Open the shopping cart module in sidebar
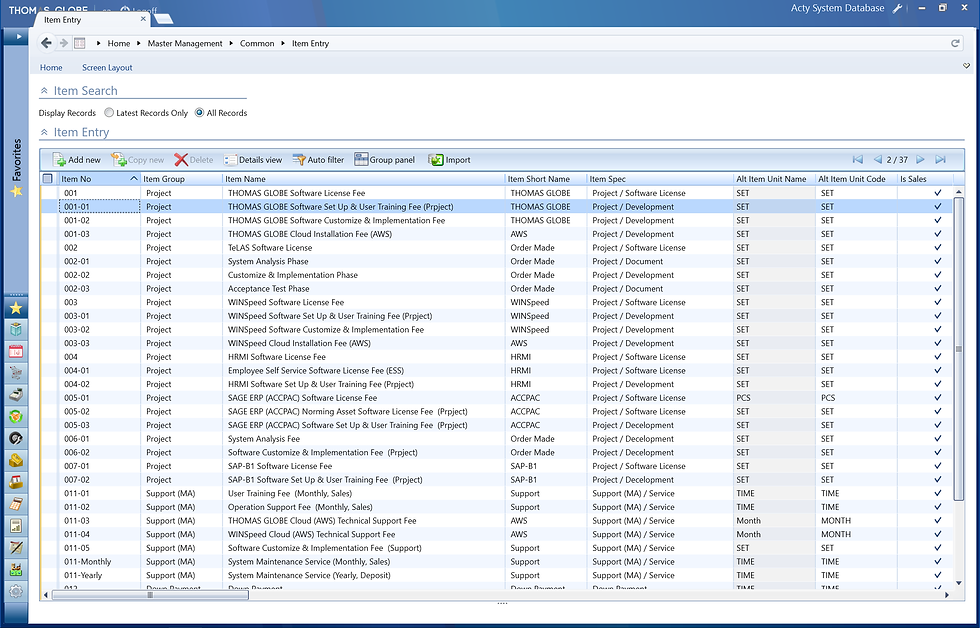The image size is (980, 628). (15, 373)
